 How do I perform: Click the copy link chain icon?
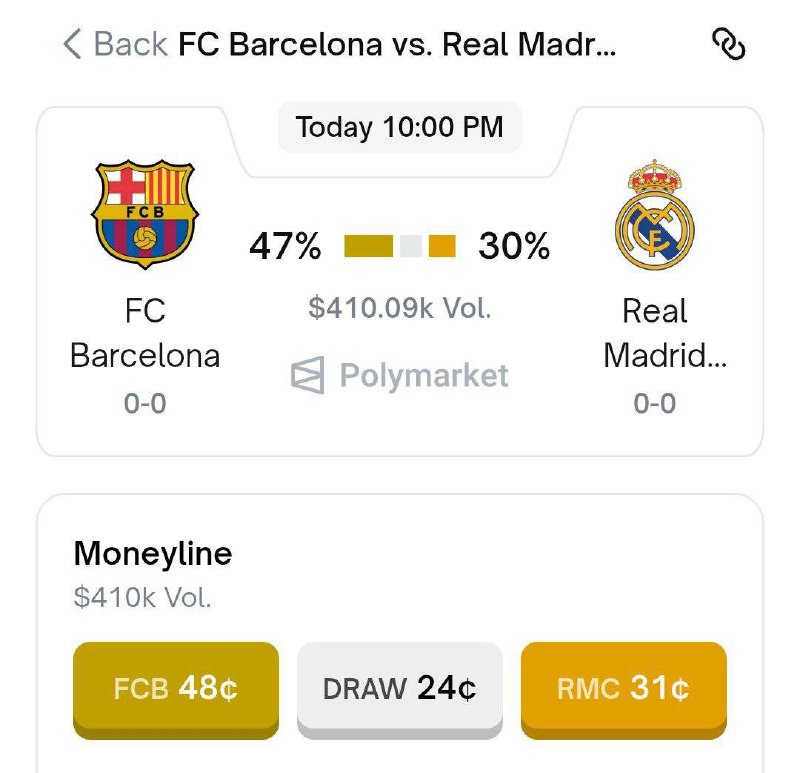729,44
